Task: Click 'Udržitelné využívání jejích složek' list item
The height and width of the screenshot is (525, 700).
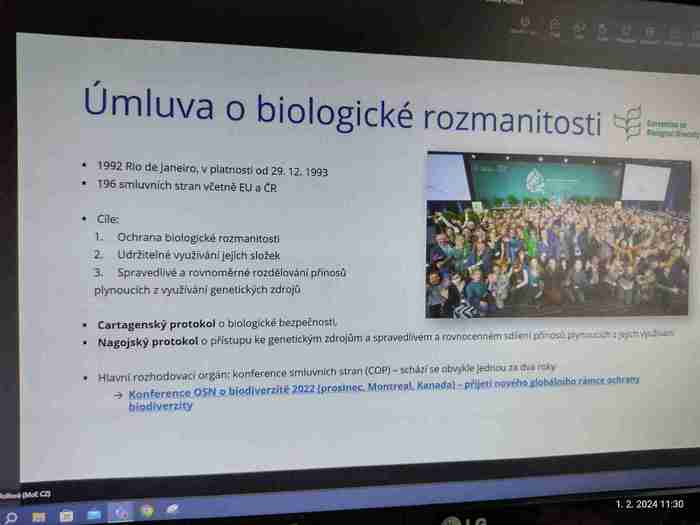Action: pos(199,255)
